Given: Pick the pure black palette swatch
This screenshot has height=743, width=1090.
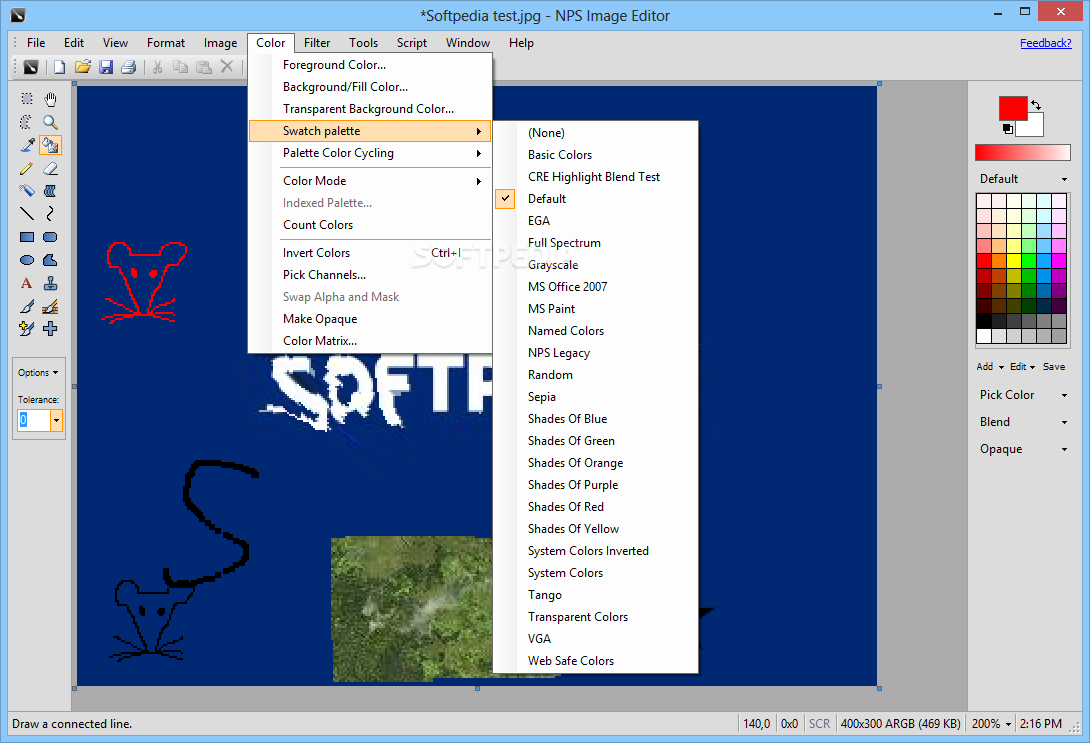Looking at the screenshot, I should (984, 321).
